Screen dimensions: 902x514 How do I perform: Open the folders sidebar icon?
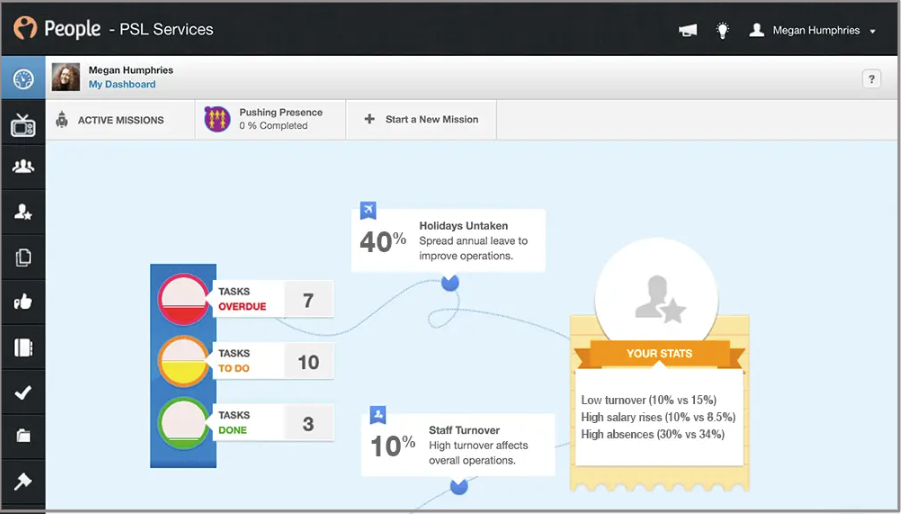(x=23, y=436)
